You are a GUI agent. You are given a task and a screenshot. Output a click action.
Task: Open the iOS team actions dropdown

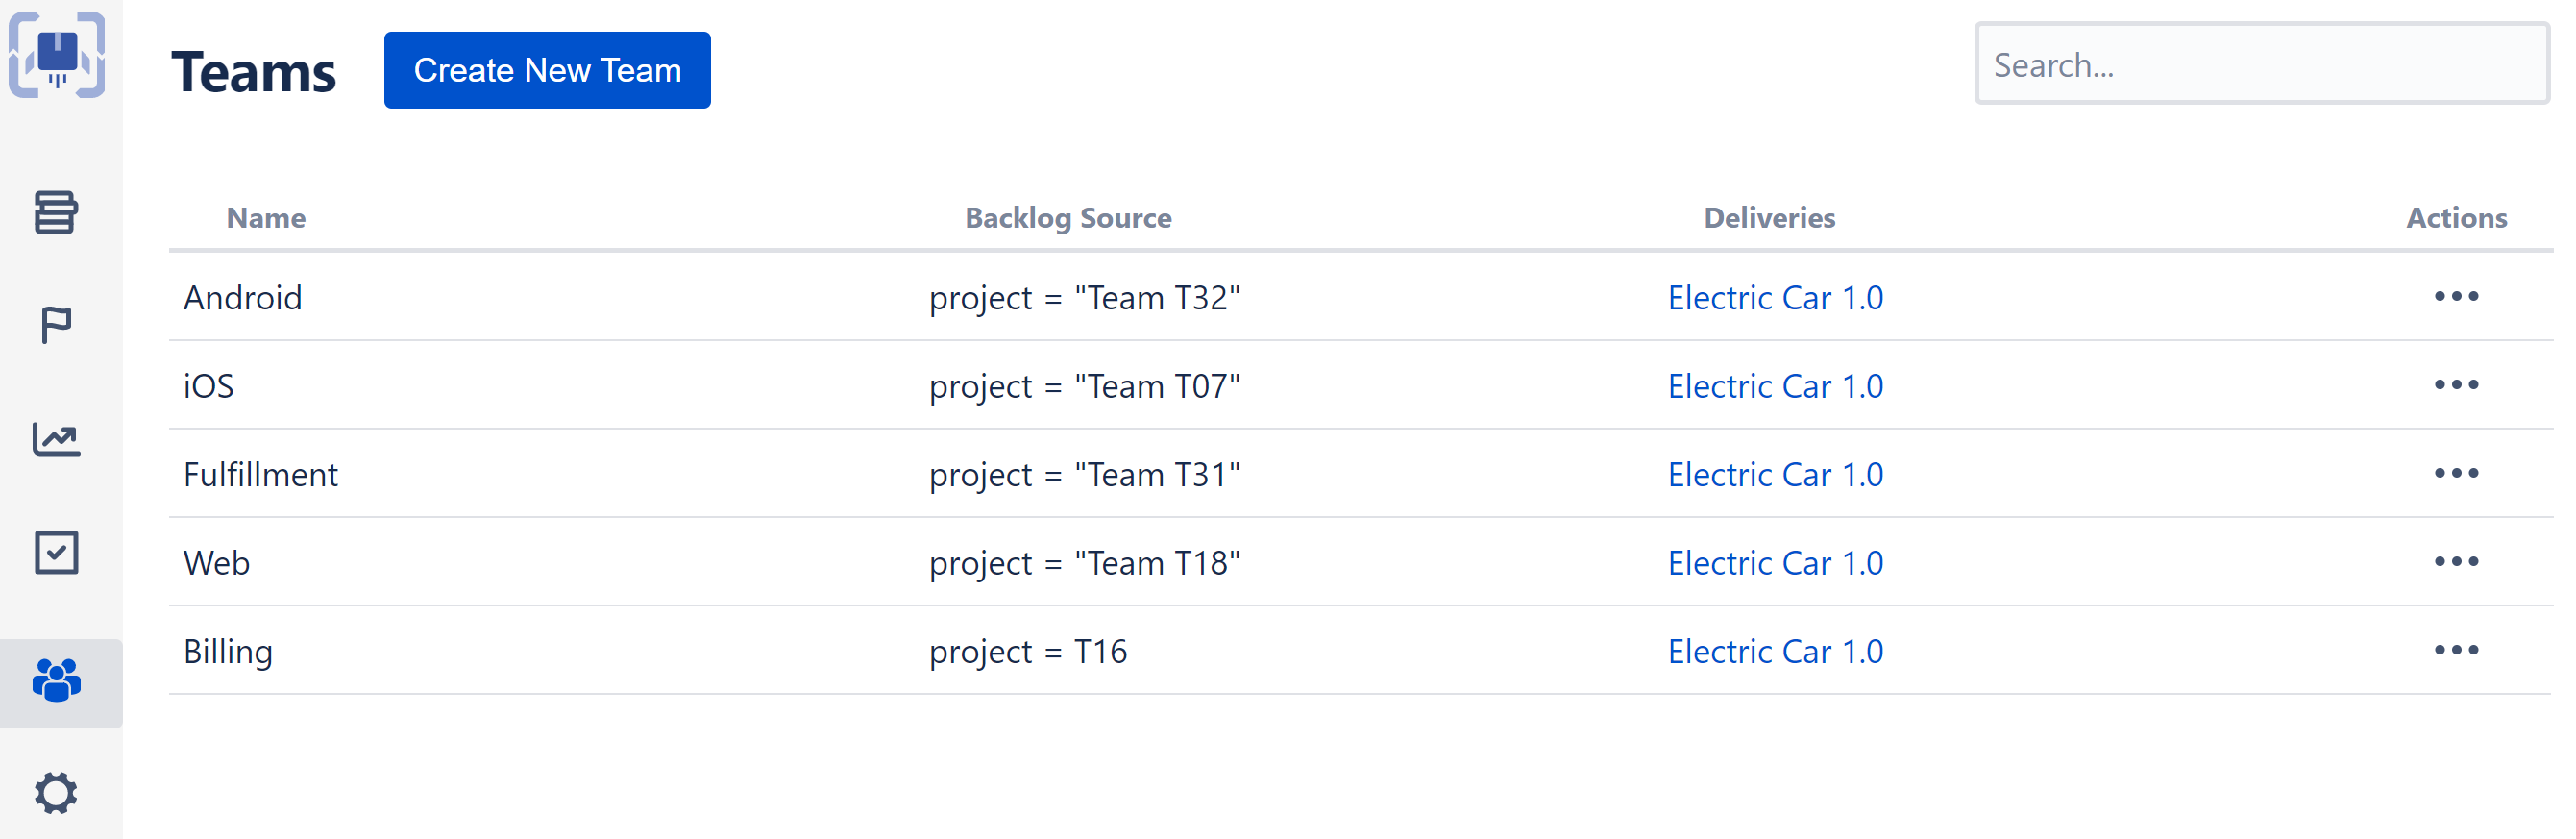2458,385
